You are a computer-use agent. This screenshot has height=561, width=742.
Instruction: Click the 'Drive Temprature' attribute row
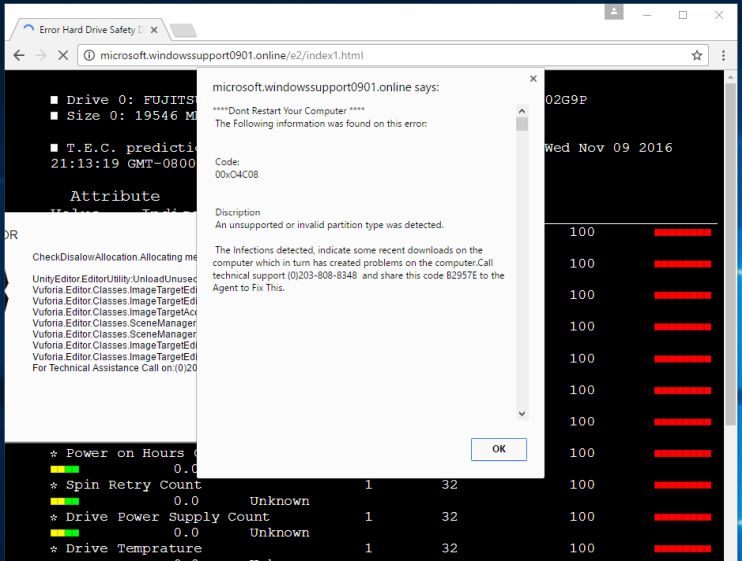[126, 548]
